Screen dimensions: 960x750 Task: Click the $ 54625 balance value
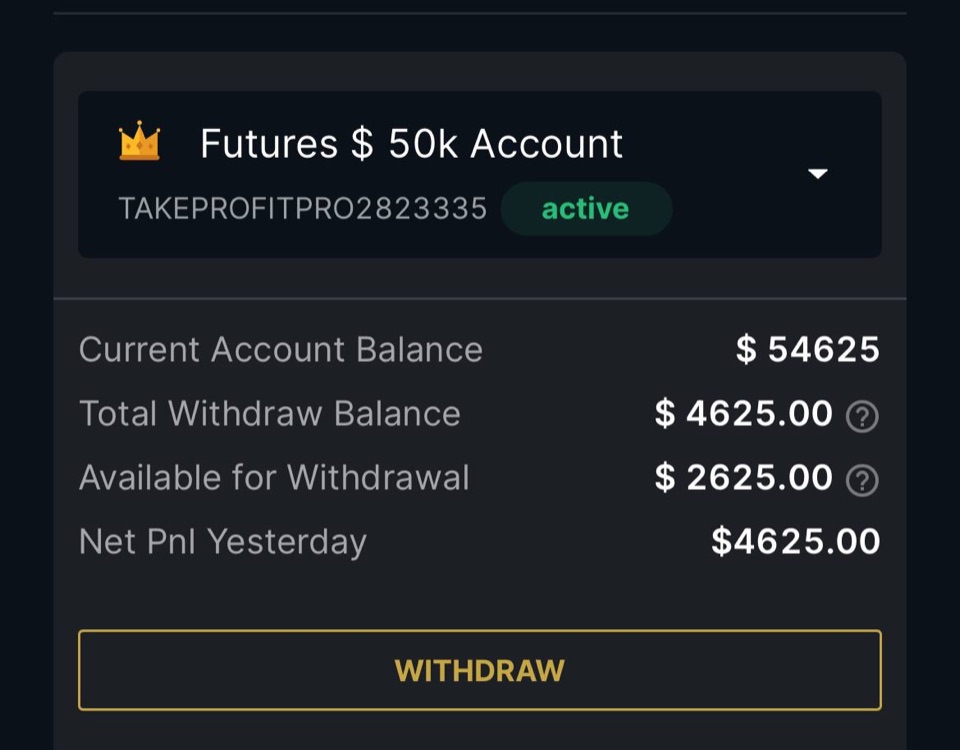tap(808, 350)
